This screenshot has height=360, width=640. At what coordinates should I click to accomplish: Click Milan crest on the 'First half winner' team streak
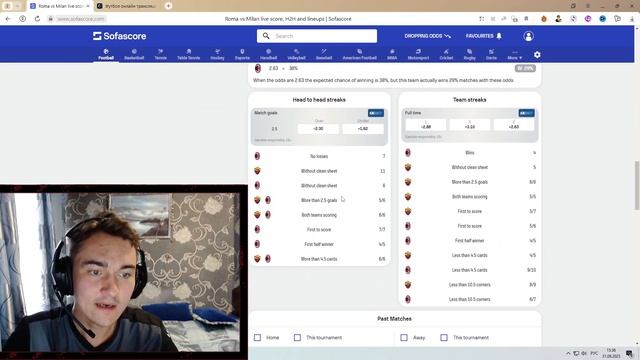(408, 241)
